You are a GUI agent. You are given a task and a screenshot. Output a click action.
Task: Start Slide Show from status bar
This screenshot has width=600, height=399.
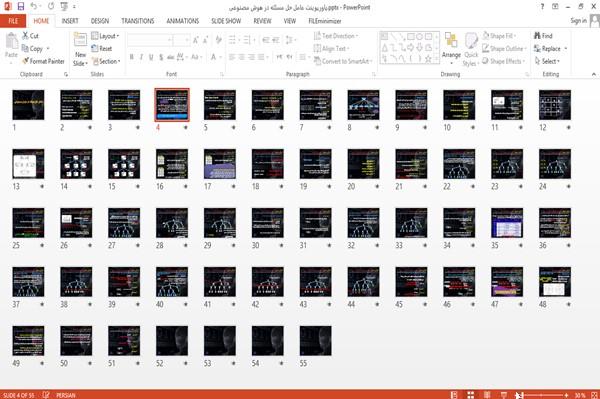click(x=504, y=395)
